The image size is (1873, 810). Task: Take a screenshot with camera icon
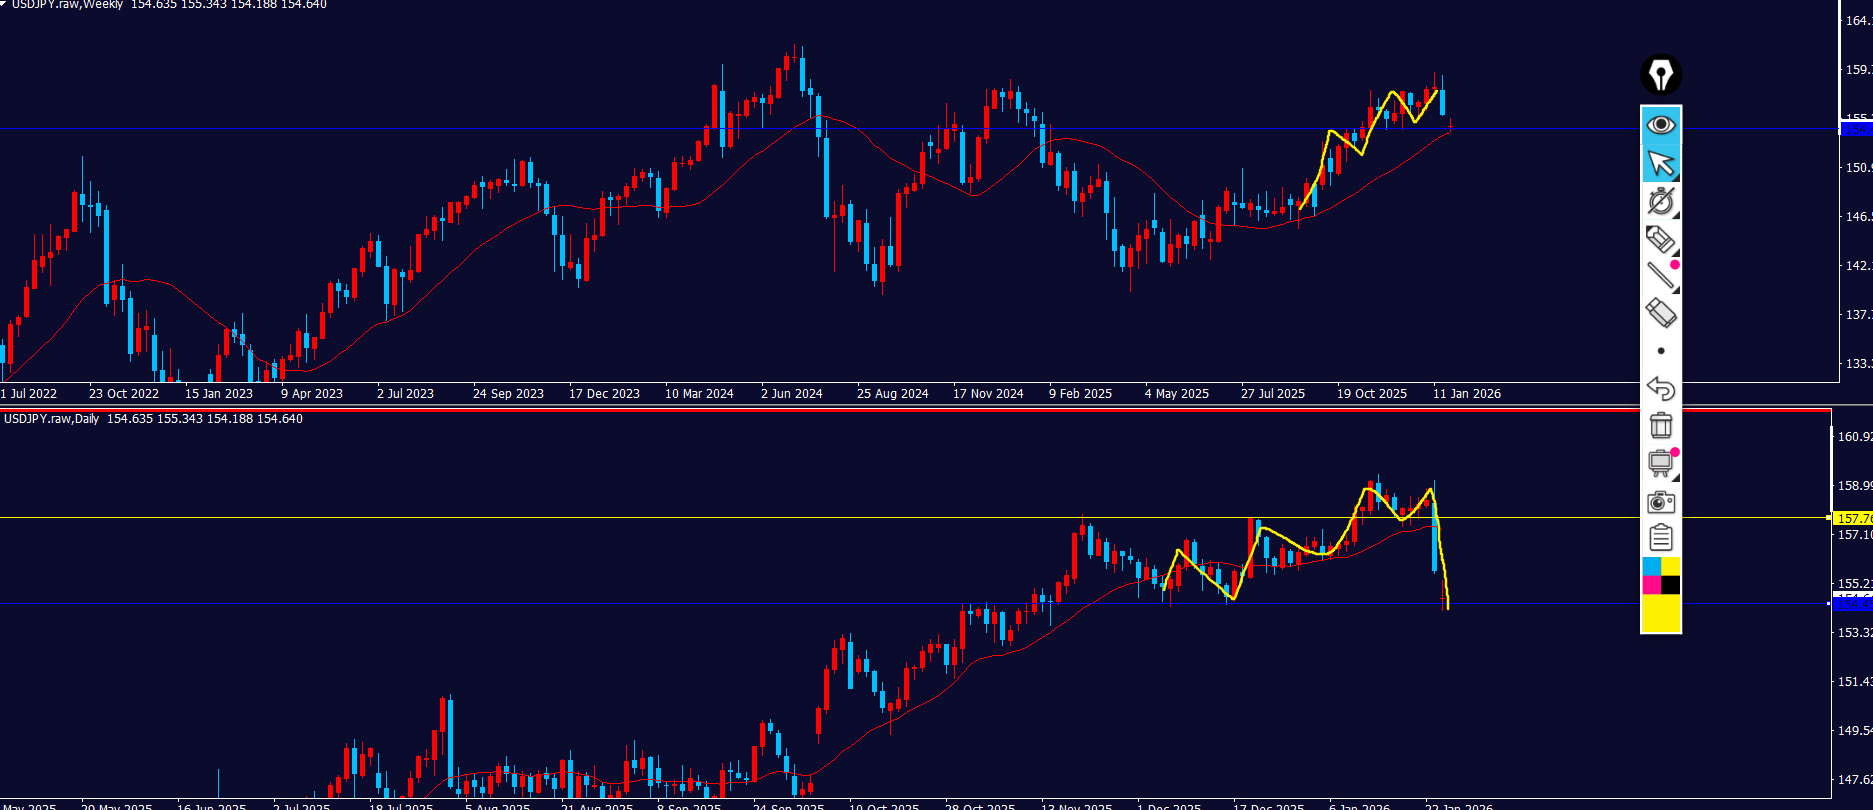[x=1661, y=501]
